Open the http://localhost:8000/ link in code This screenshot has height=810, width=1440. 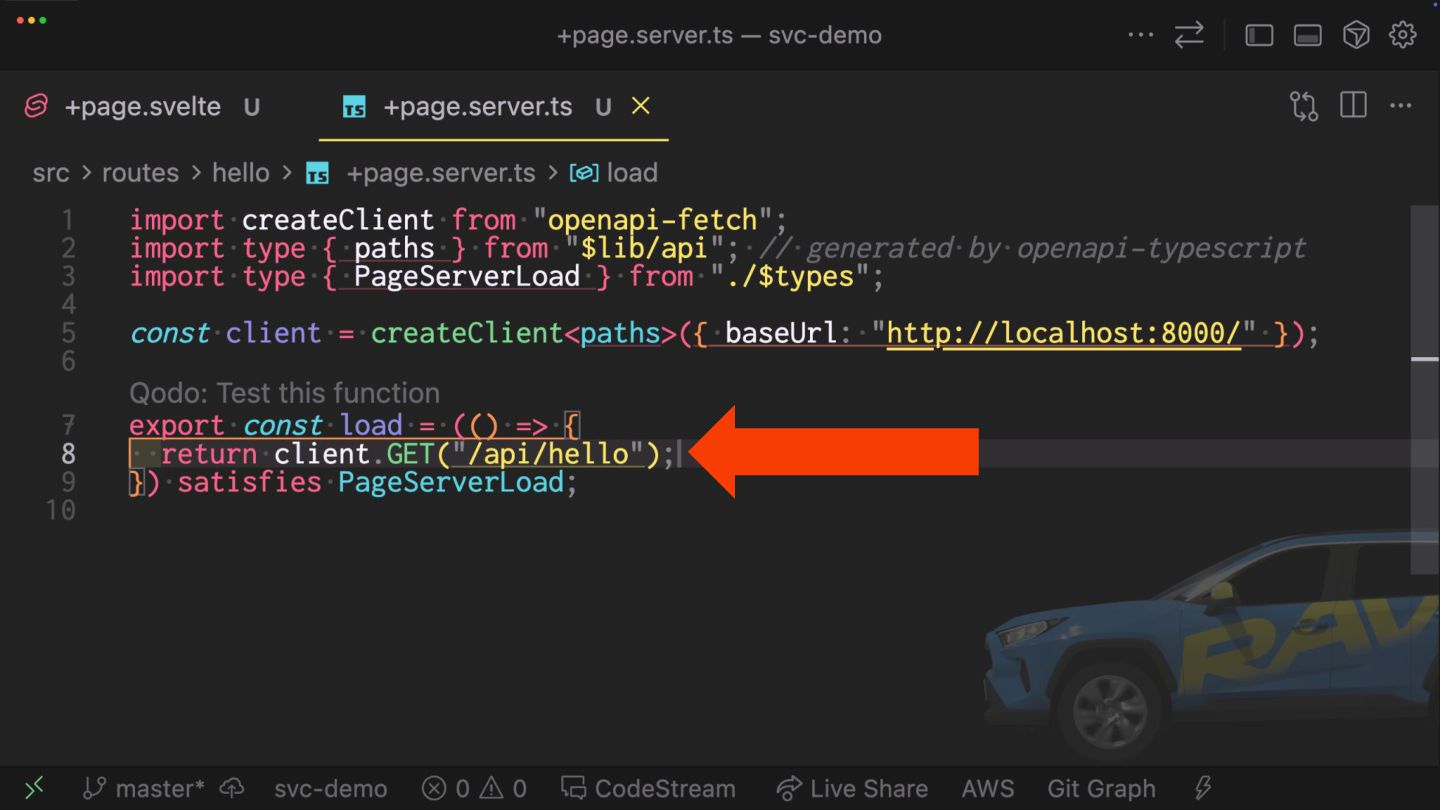click(x=1063, y=333)
